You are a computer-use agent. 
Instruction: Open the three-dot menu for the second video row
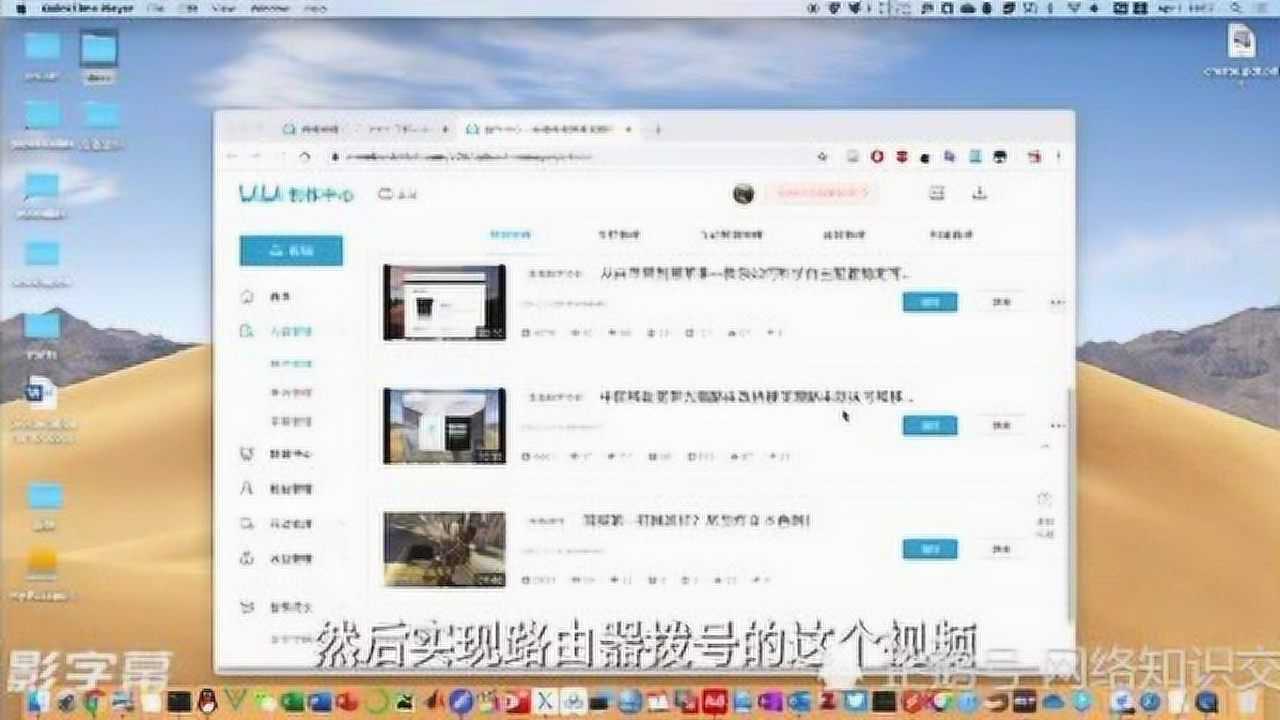(x=1057, y=426)
